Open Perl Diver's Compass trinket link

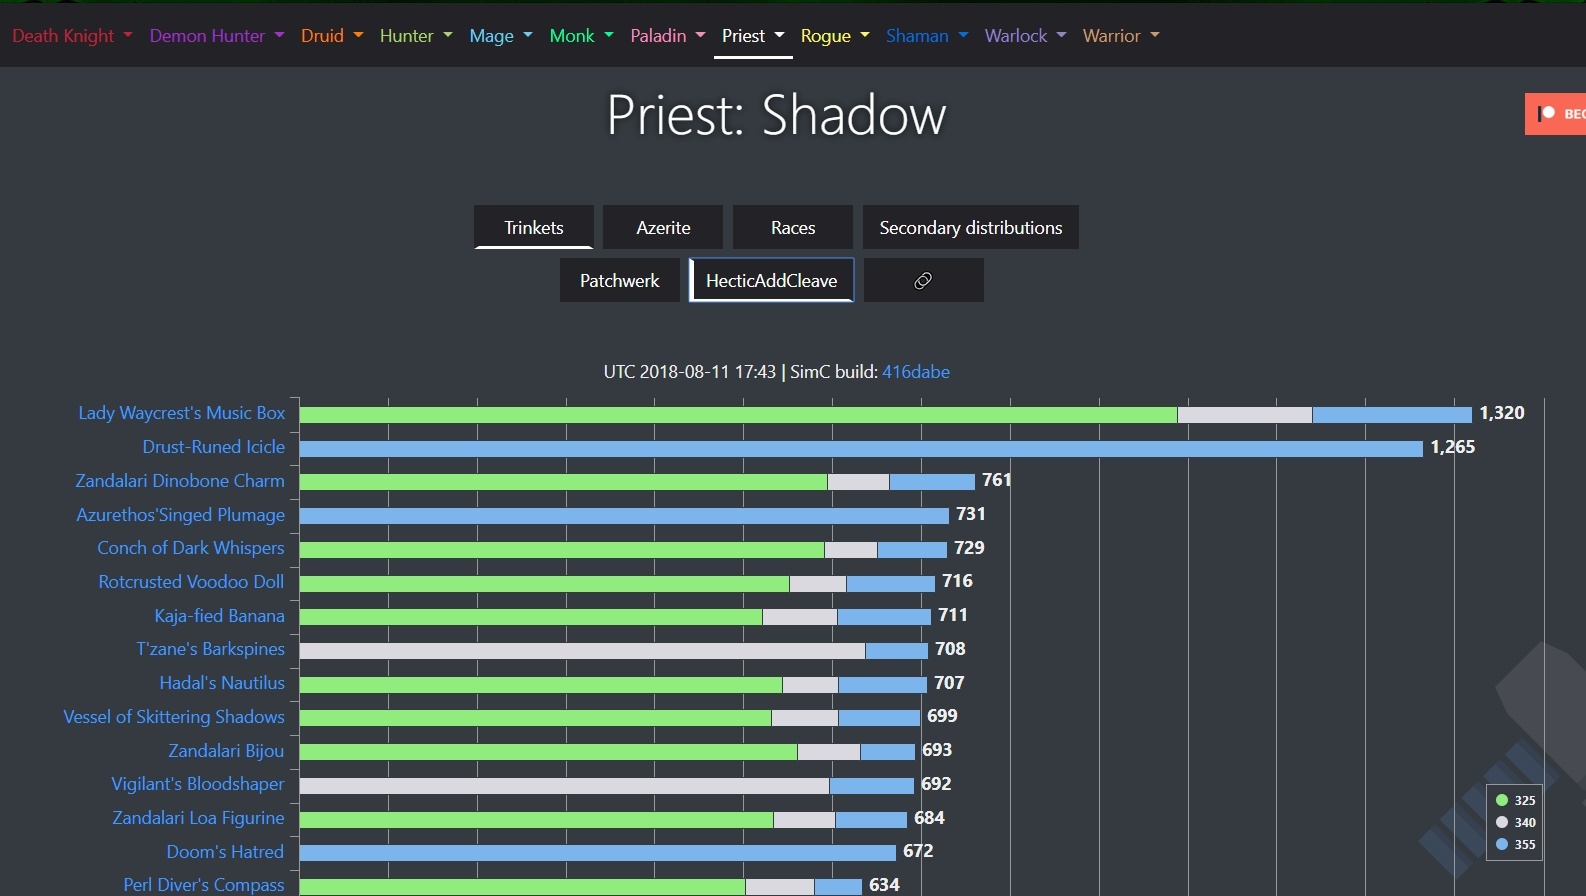tap(204, 885)
